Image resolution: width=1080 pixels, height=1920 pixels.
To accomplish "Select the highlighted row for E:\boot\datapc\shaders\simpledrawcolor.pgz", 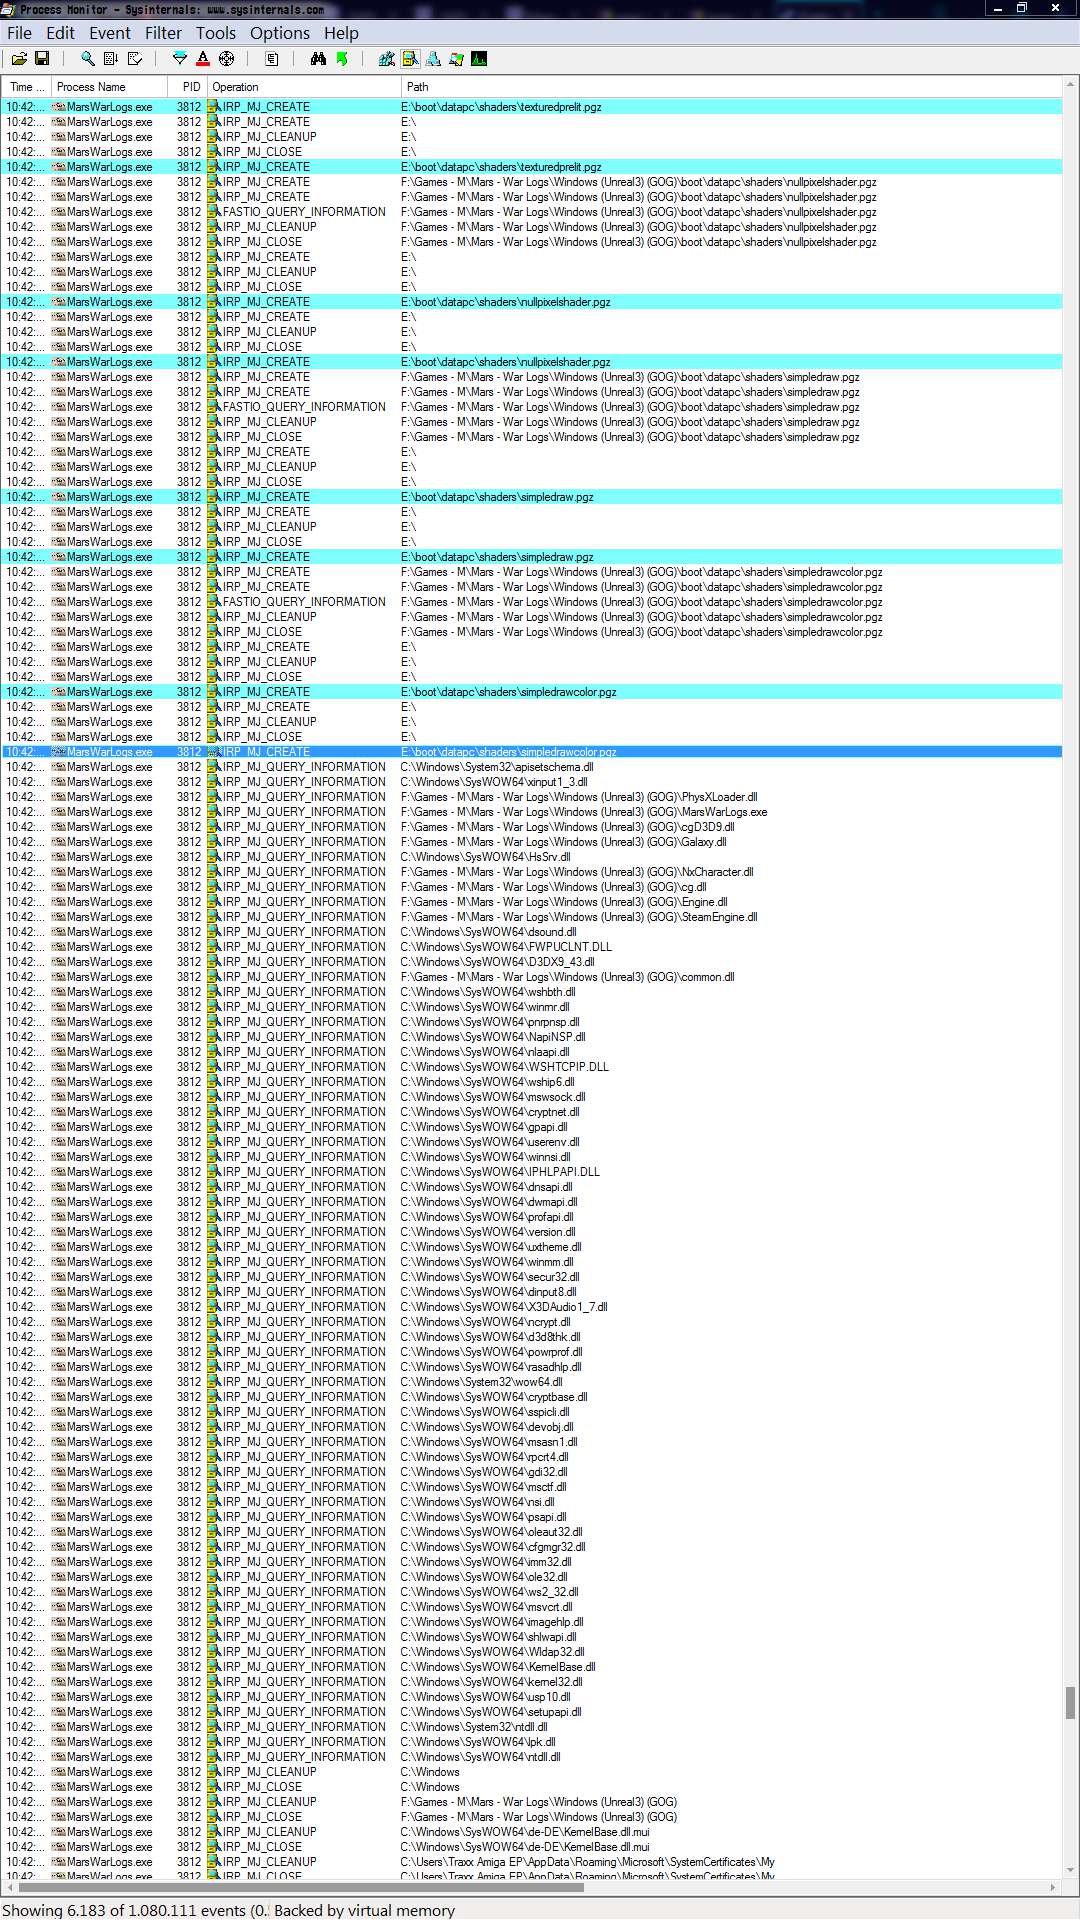I will point(532,752).
